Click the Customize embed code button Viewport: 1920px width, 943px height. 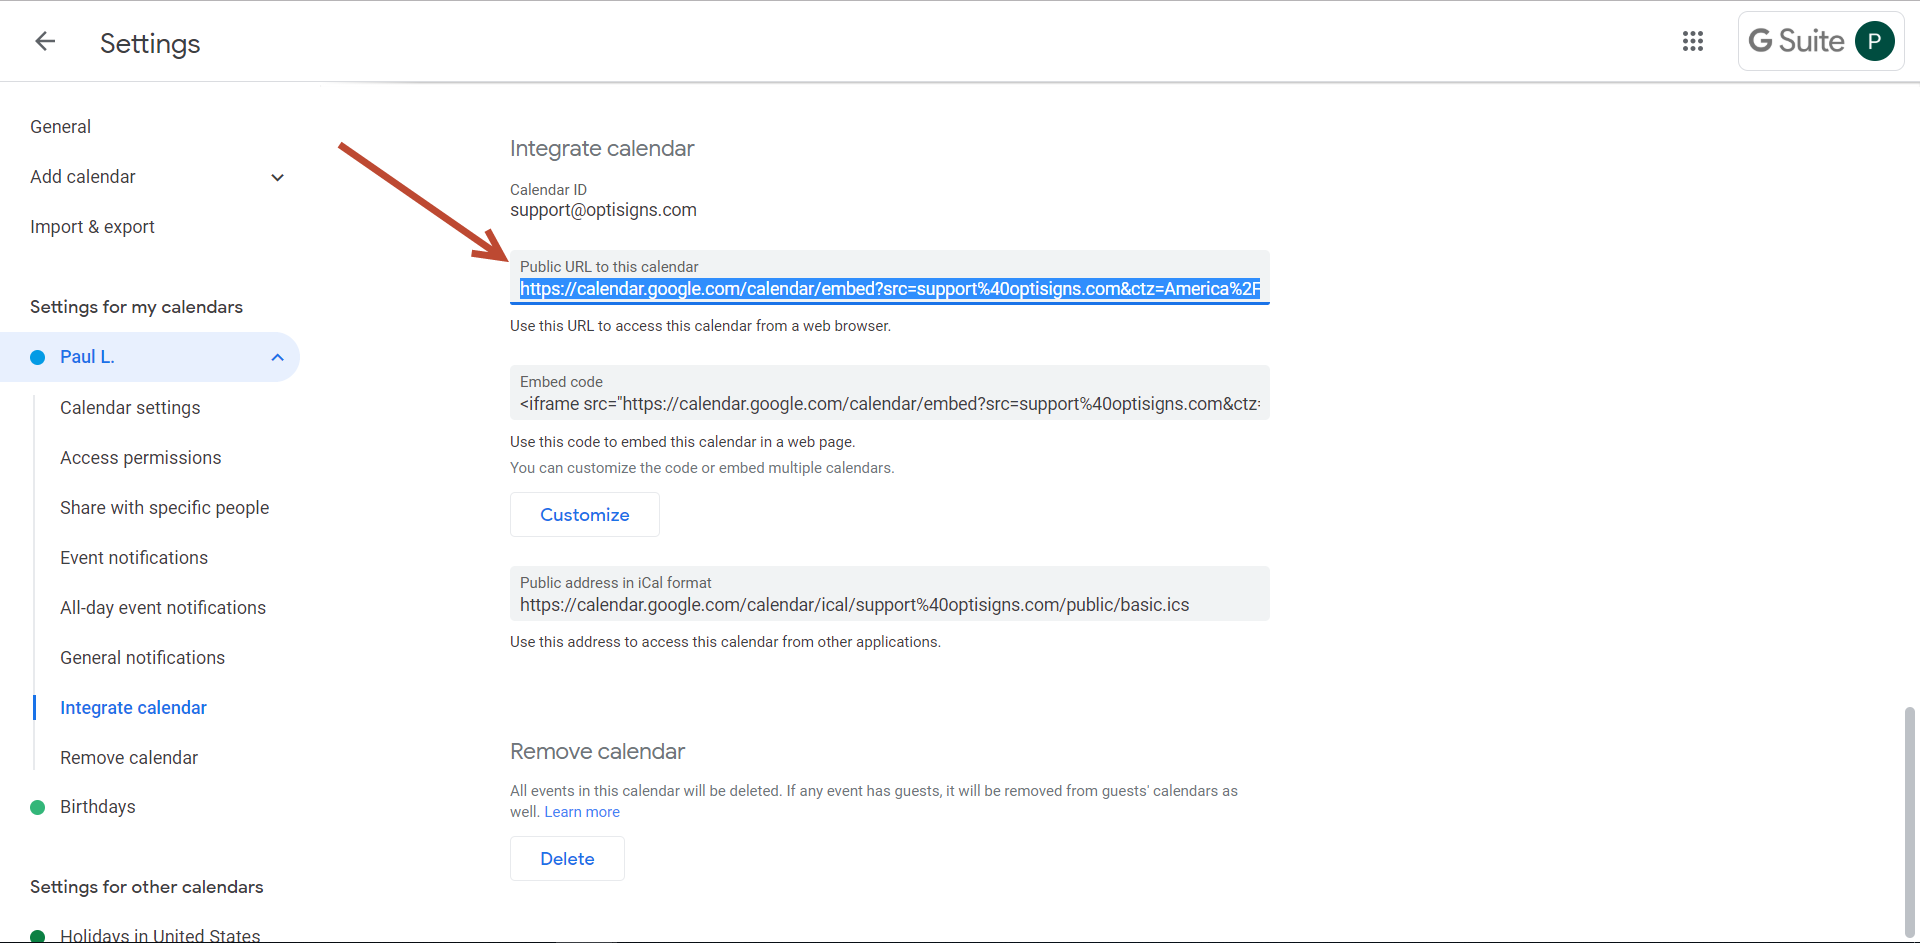tap(585, 515)
